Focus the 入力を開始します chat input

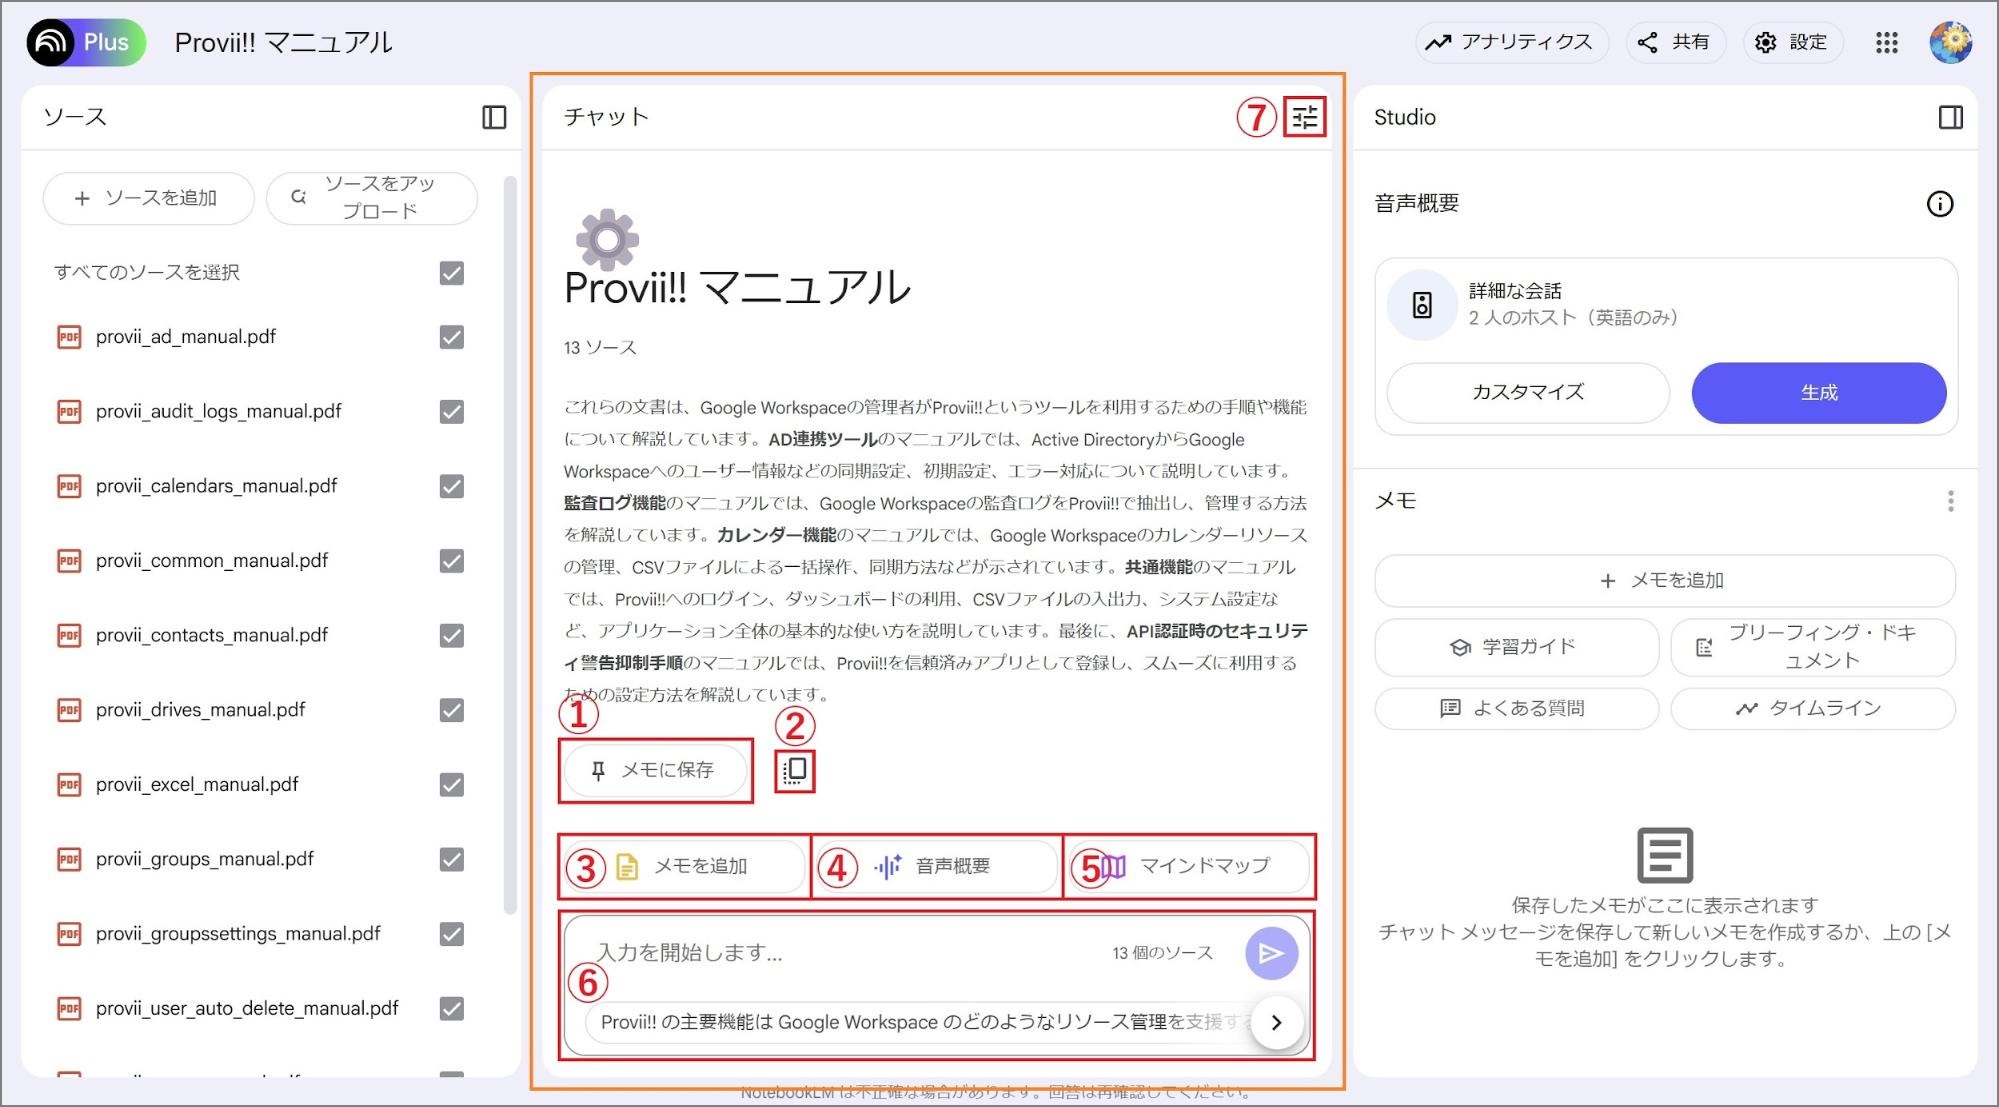click(845, 953)
